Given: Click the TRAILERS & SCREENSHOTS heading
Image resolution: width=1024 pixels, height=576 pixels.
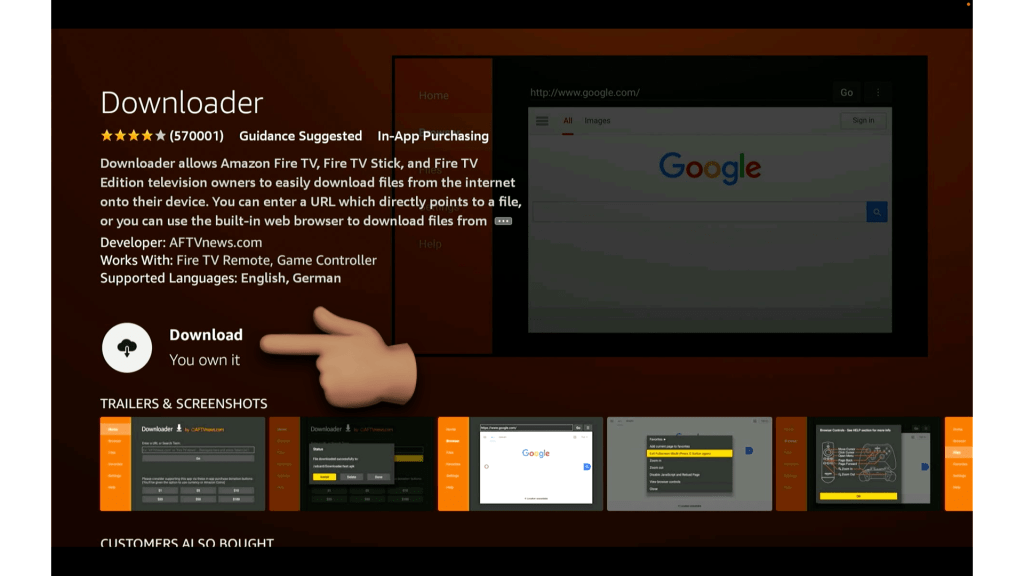Looking at the screenshot, I should pos(184,404).
